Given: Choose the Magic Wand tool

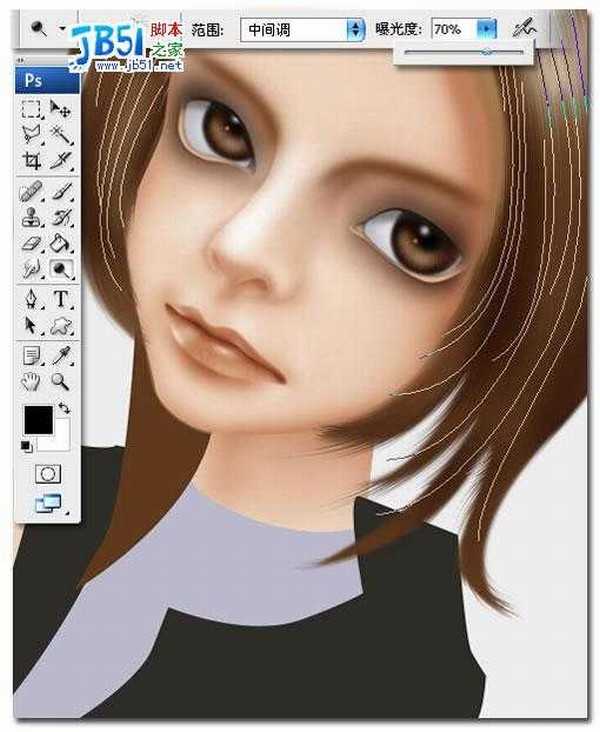Looking at the screenshot, I should 61,135.
